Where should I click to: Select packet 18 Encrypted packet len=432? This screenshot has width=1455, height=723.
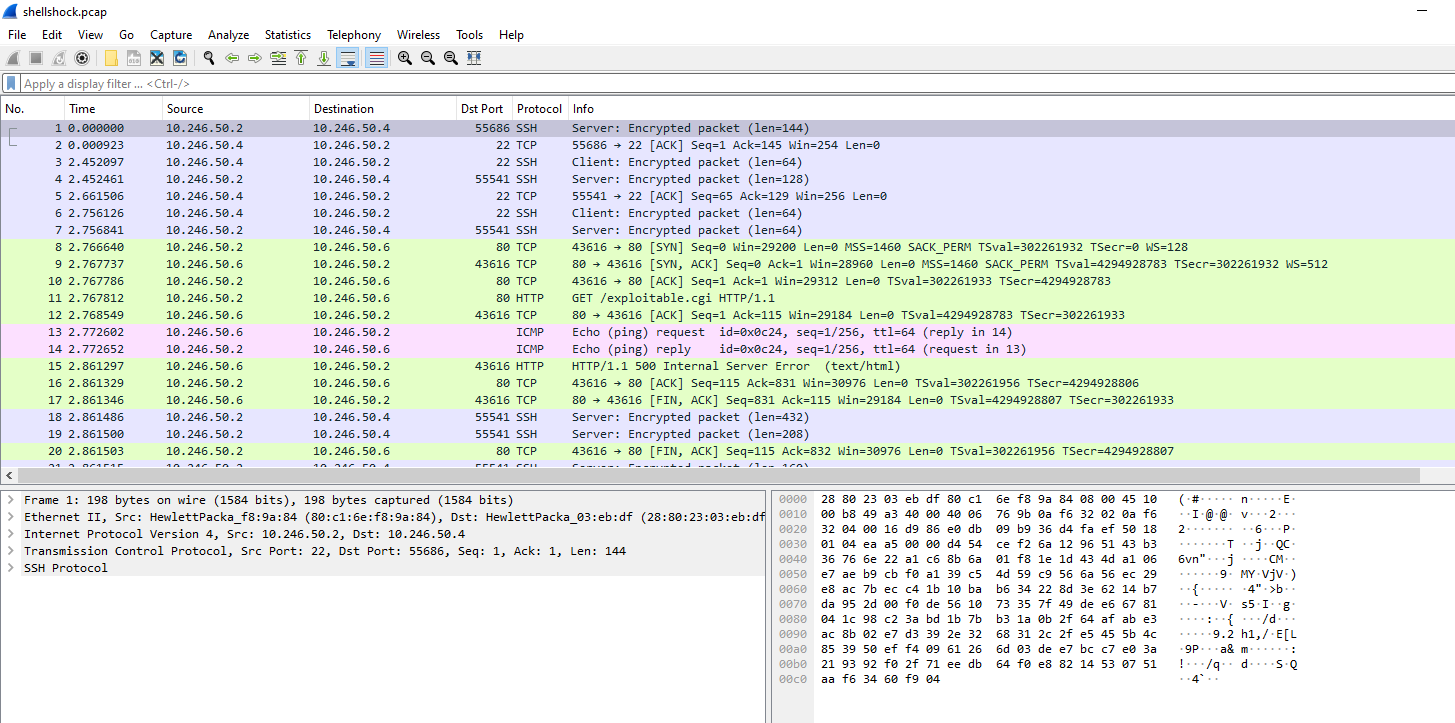pyautogui.click(x=727, y=417)
